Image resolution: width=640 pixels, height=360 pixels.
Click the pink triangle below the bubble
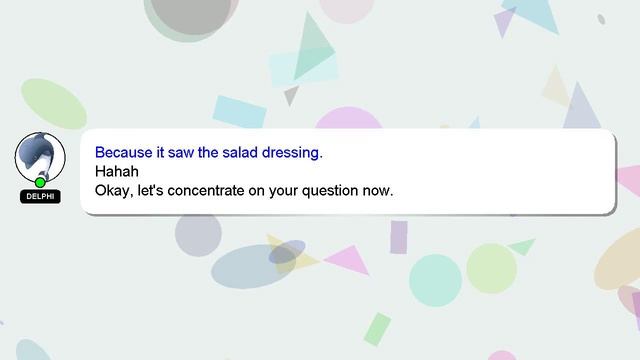[x=348, y=260]
